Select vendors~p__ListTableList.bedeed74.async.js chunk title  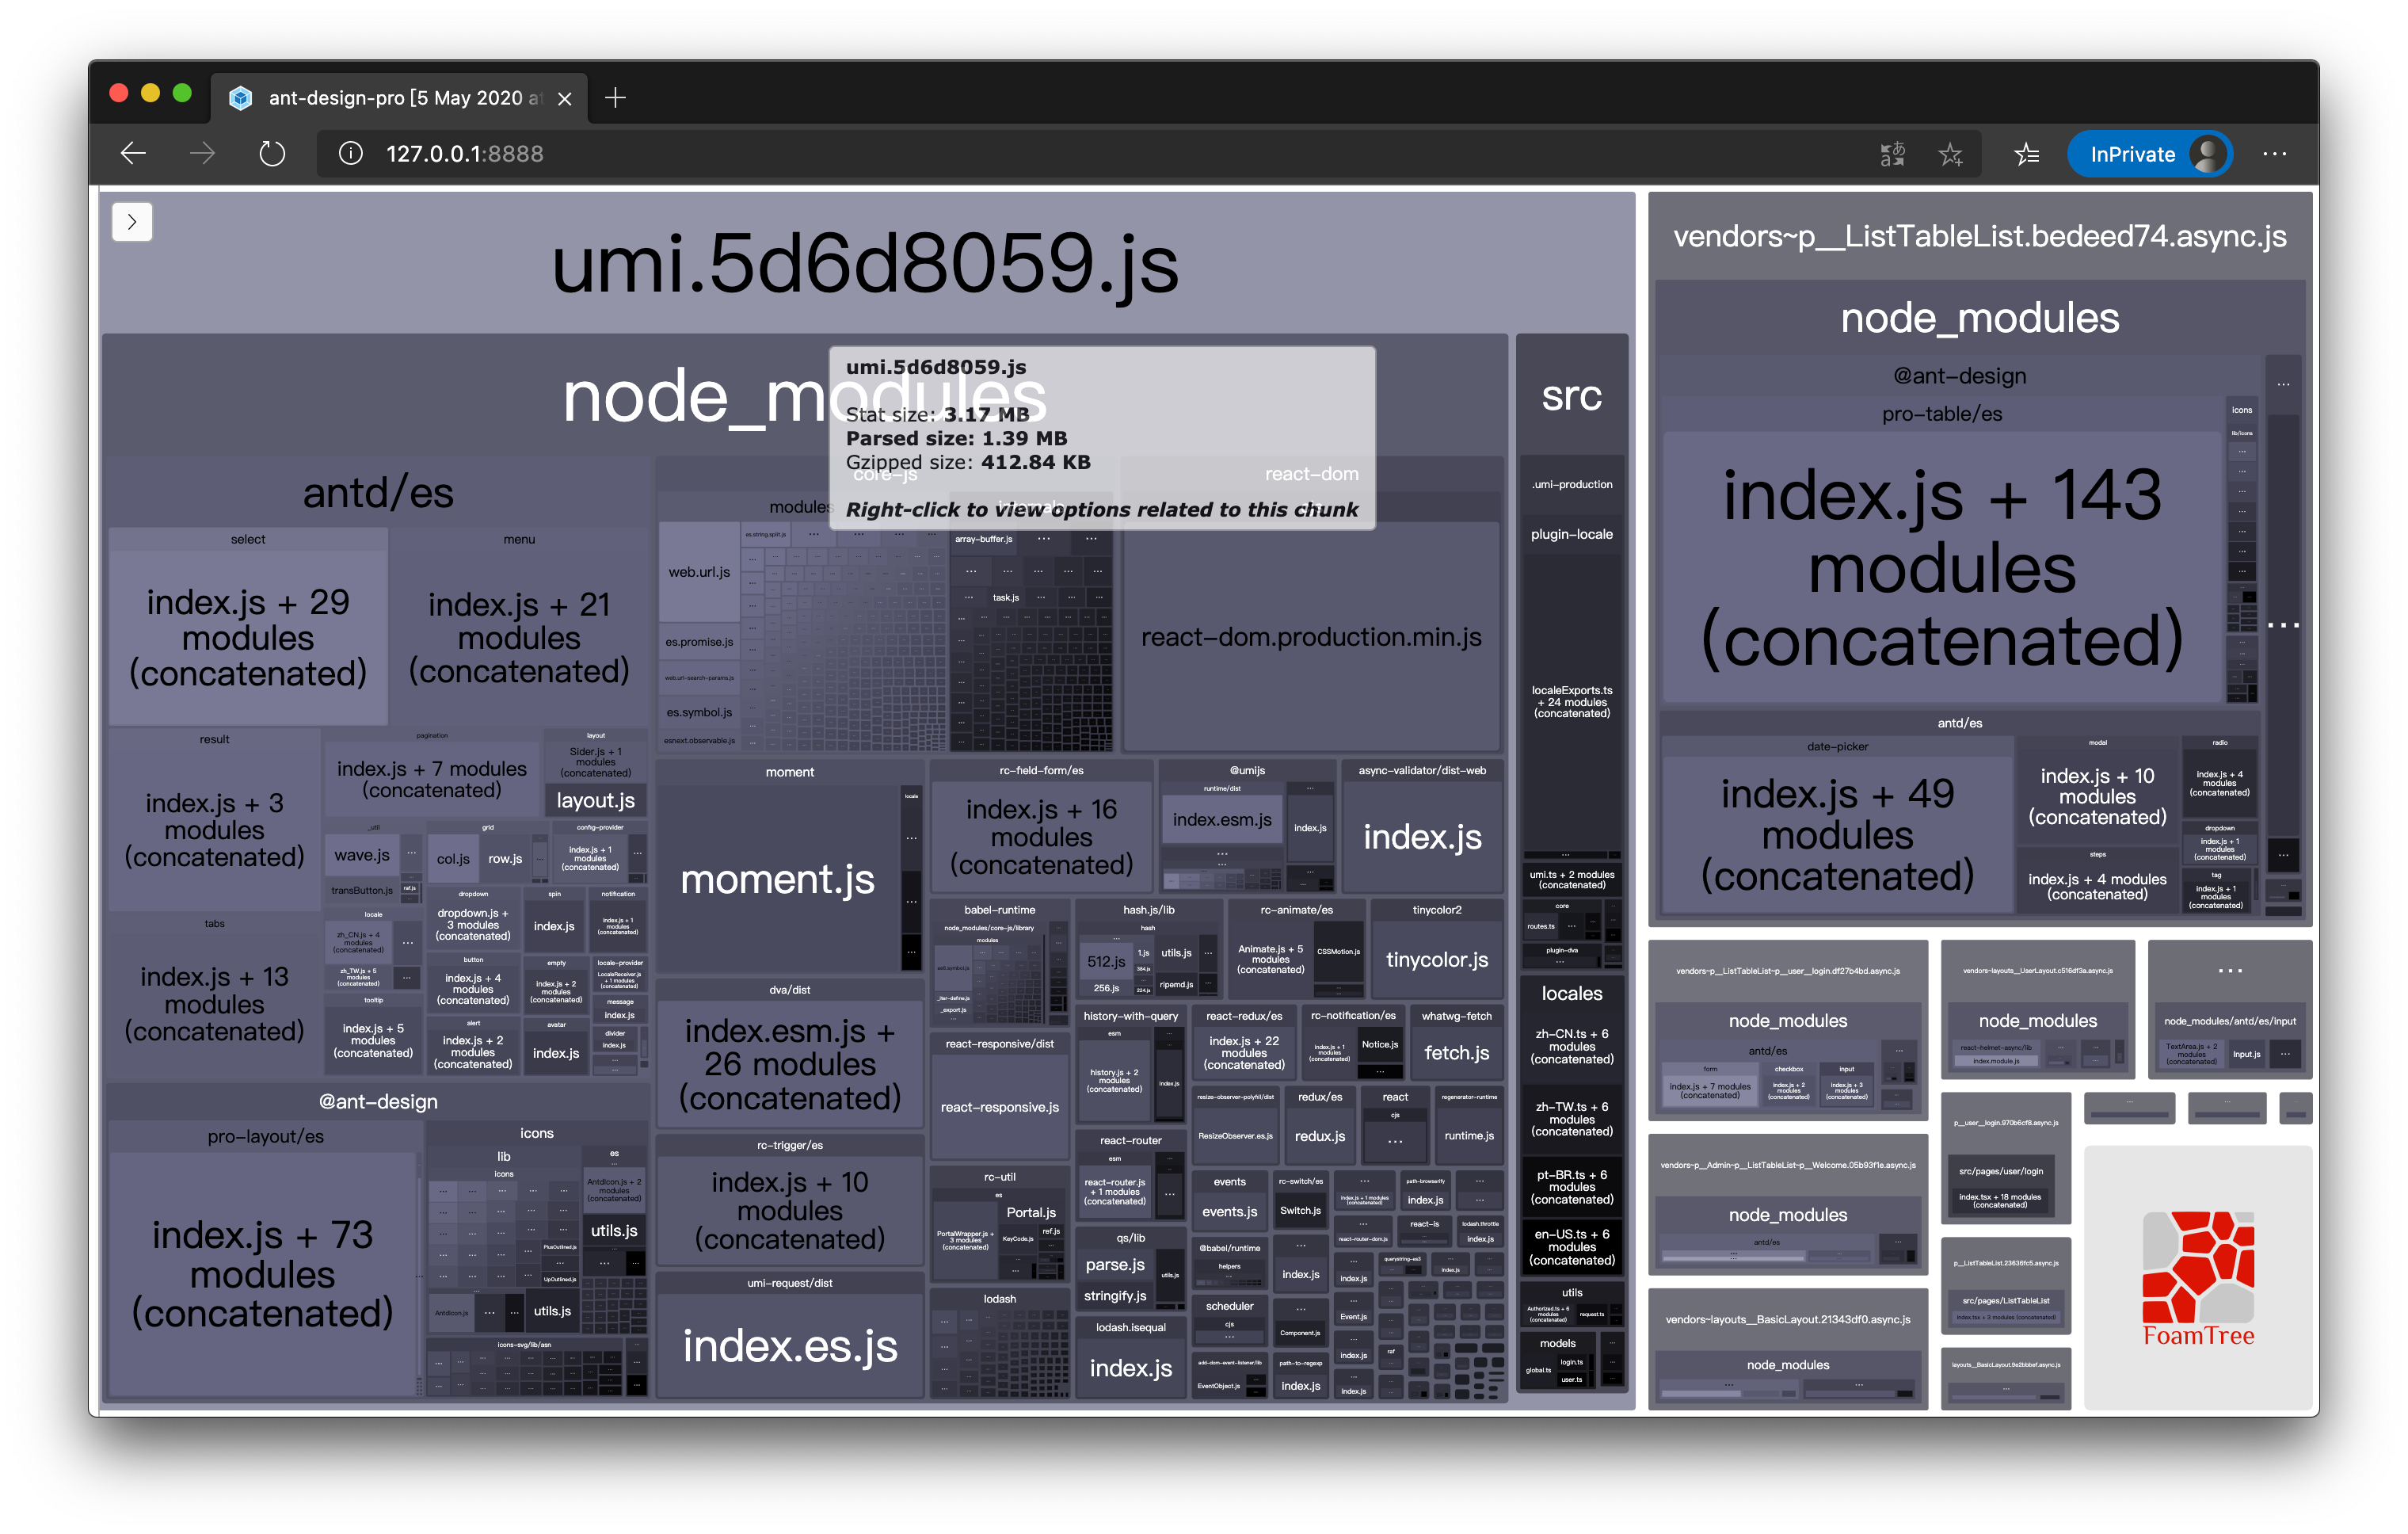[x=1980, y=236]
